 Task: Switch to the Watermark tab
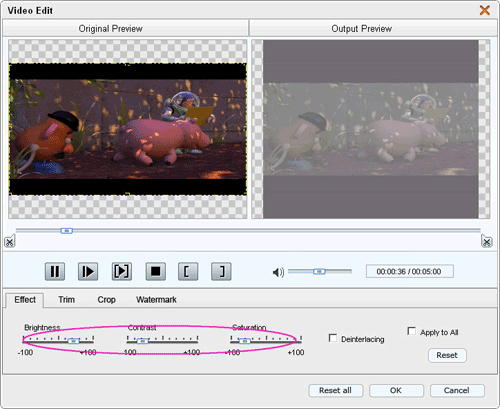[156, 300]
